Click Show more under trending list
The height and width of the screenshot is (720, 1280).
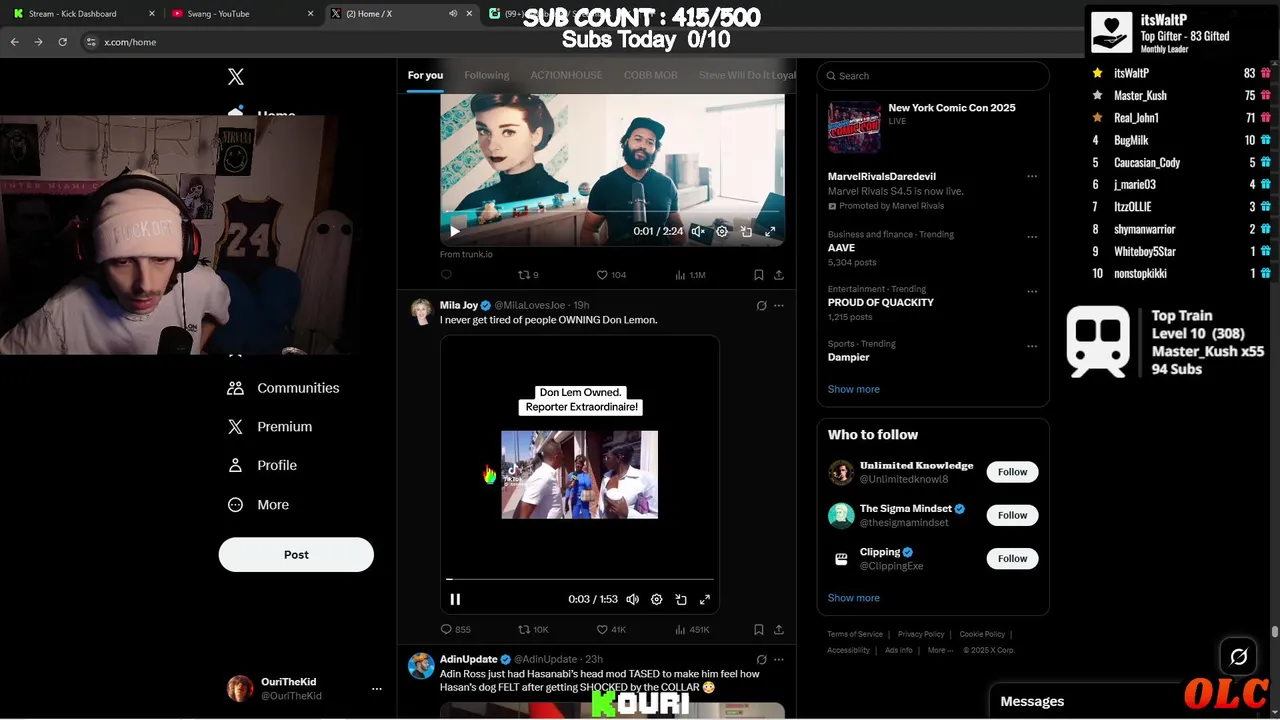[x=853, y=389]
